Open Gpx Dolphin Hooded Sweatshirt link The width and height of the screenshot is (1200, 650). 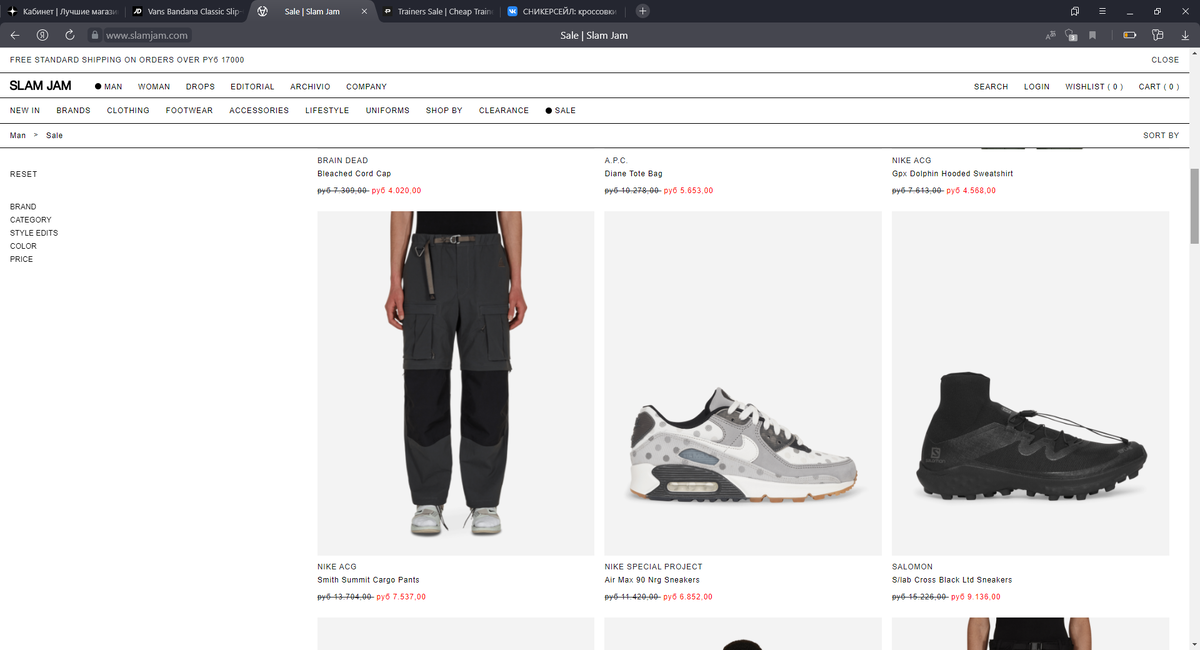[x=953, y=174]
